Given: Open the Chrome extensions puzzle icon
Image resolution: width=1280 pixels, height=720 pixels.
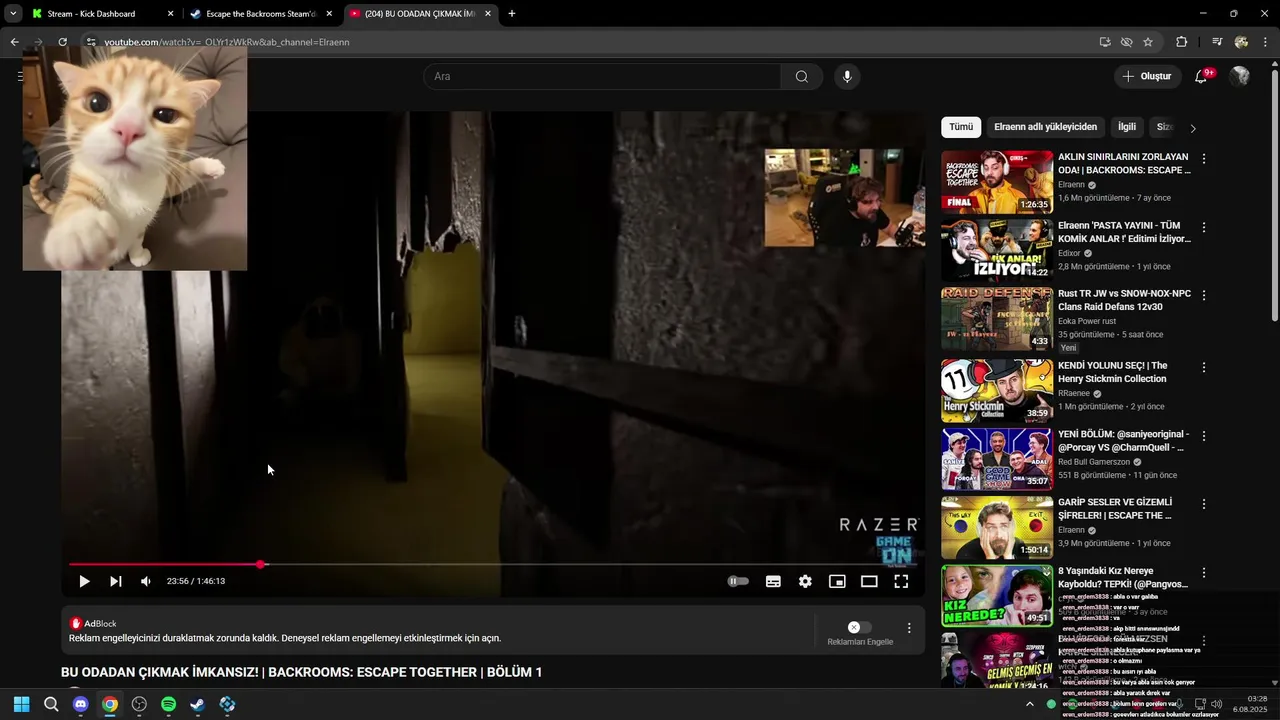Looking at the screenshot, I should tap(1182, 42).
